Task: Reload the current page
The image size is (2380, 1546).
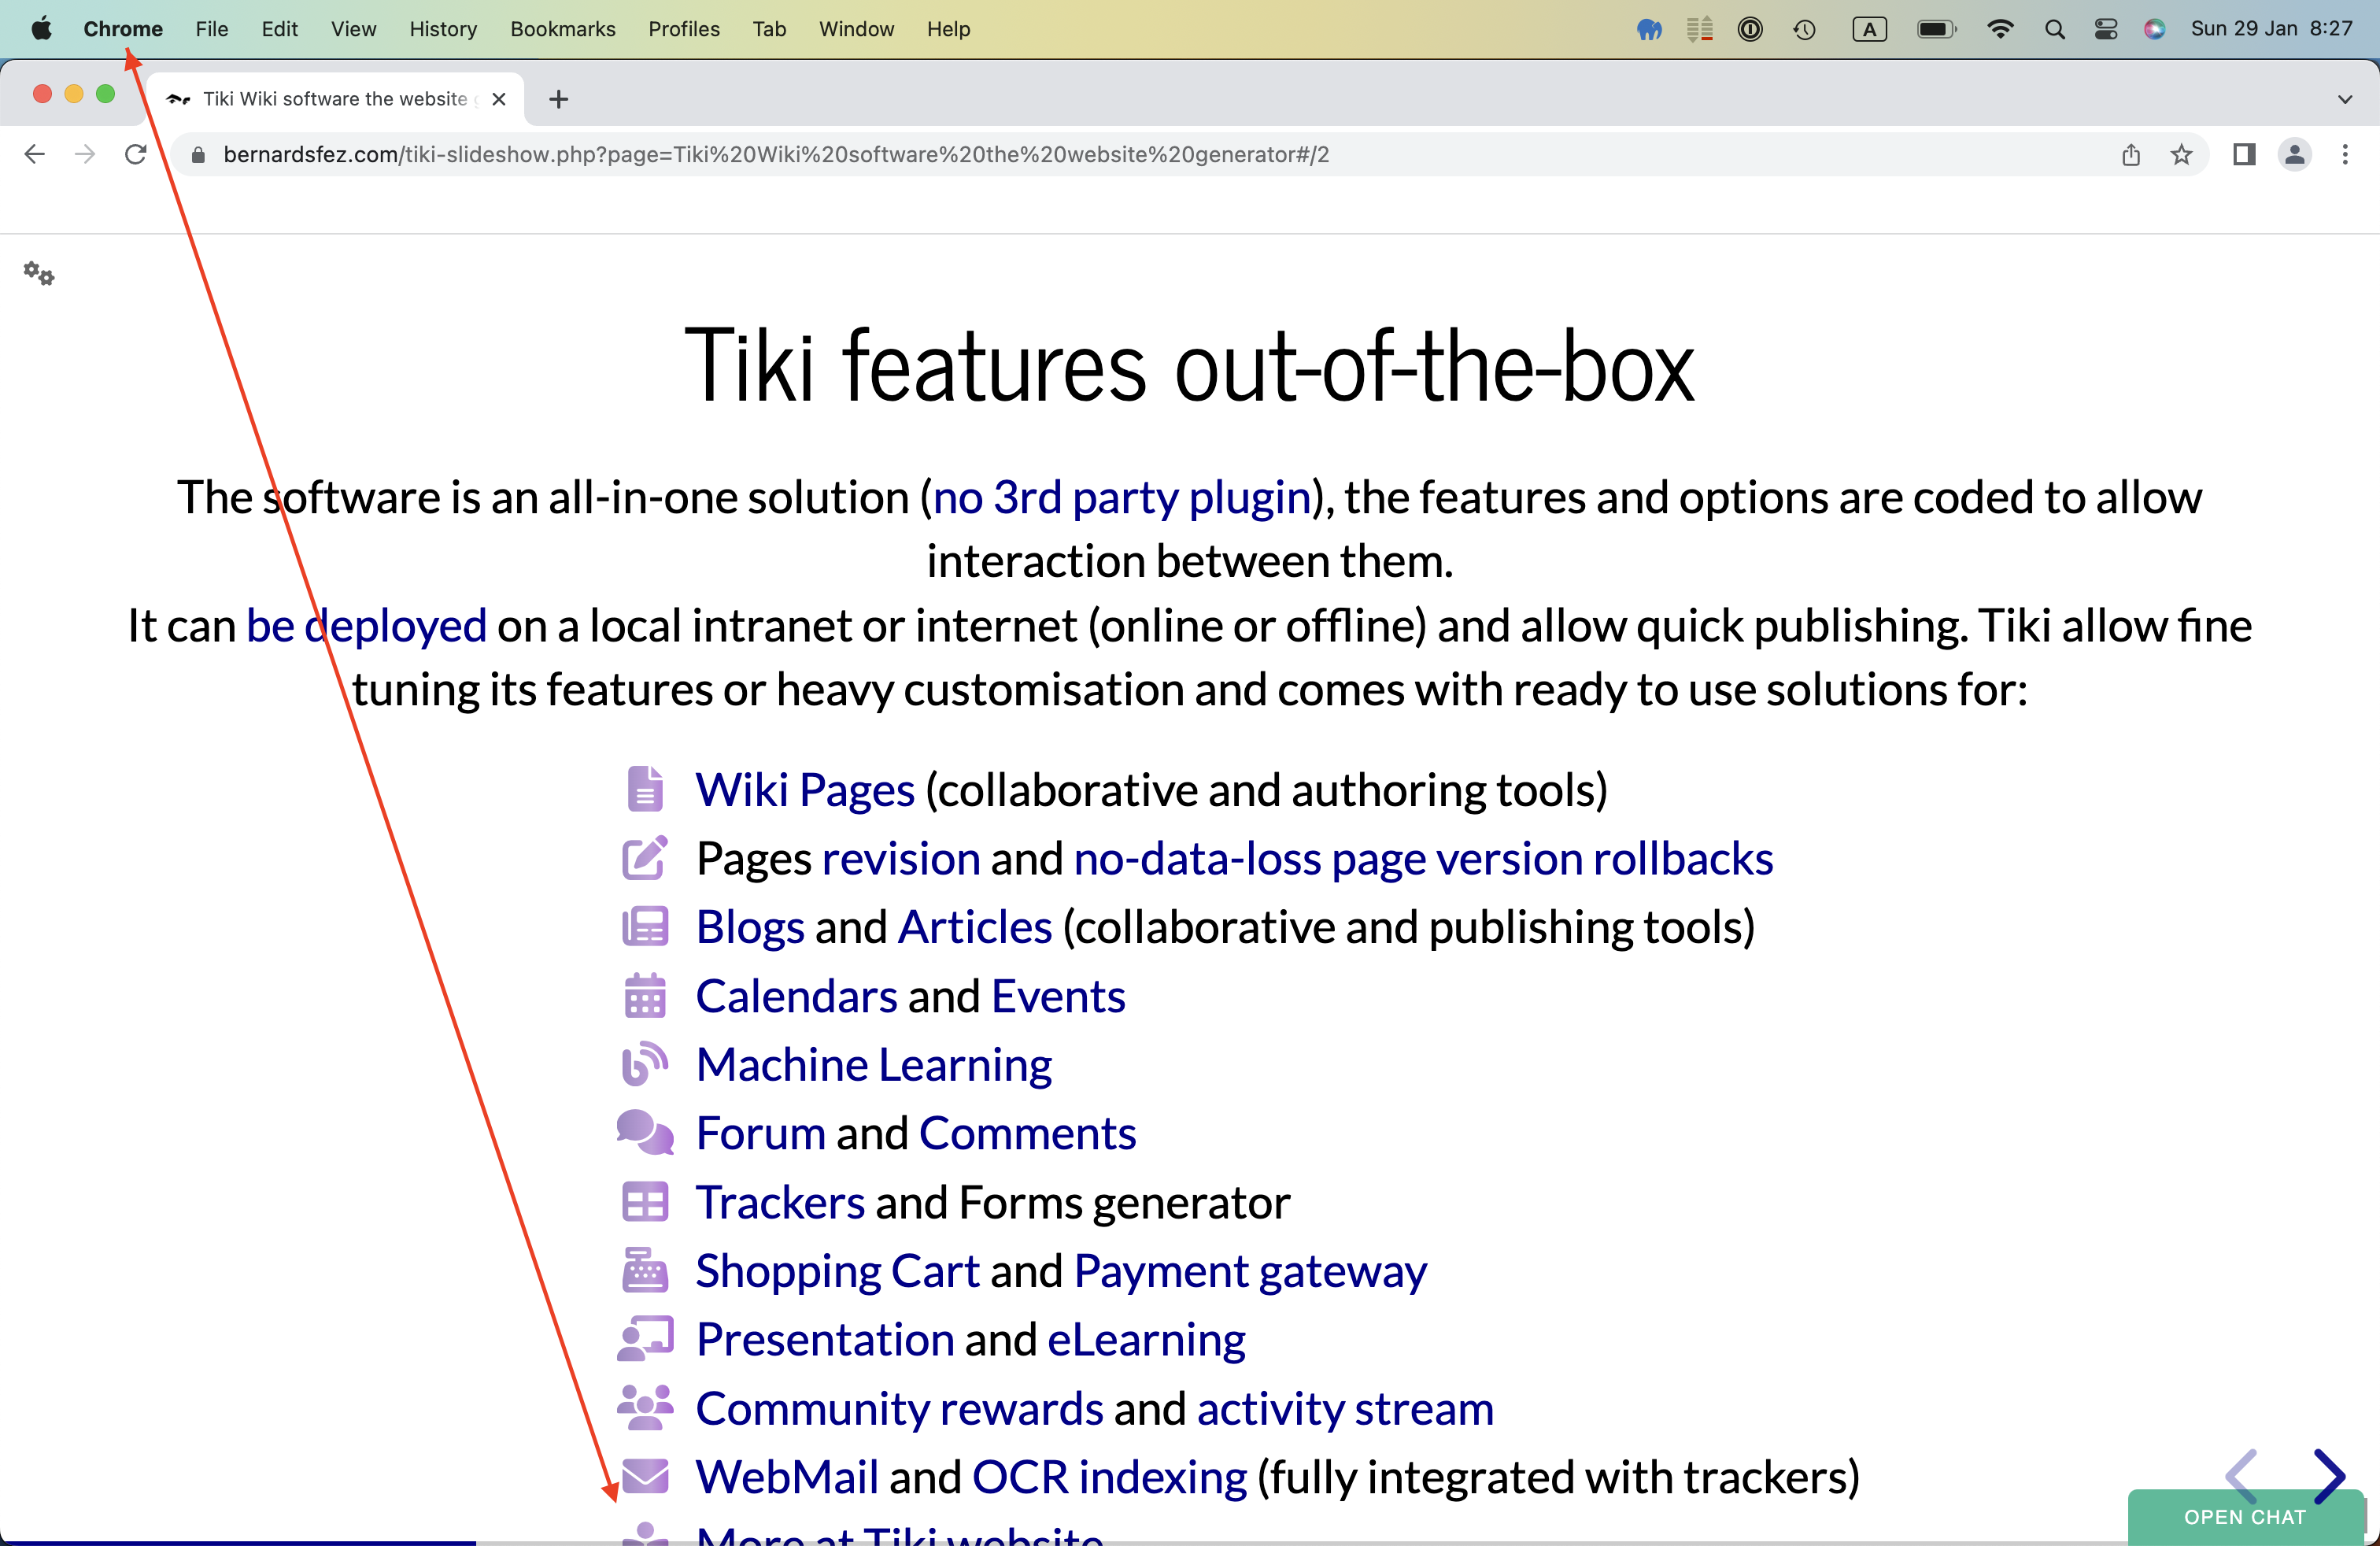Action: (136, 155)
